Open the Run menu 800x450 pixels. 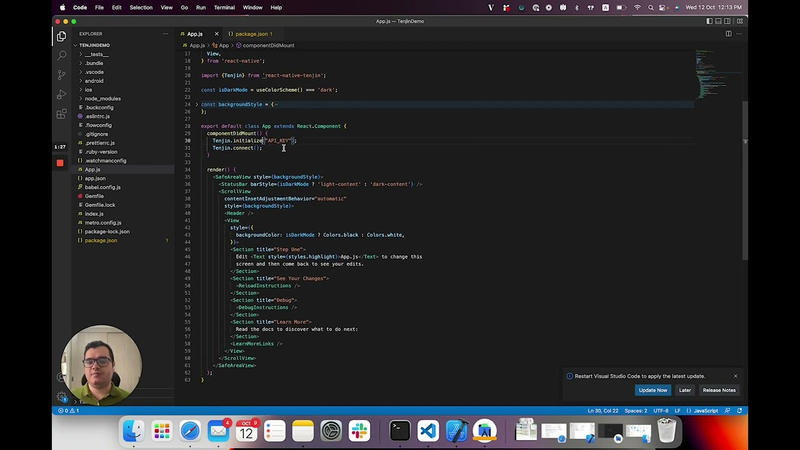click(201, 8)
